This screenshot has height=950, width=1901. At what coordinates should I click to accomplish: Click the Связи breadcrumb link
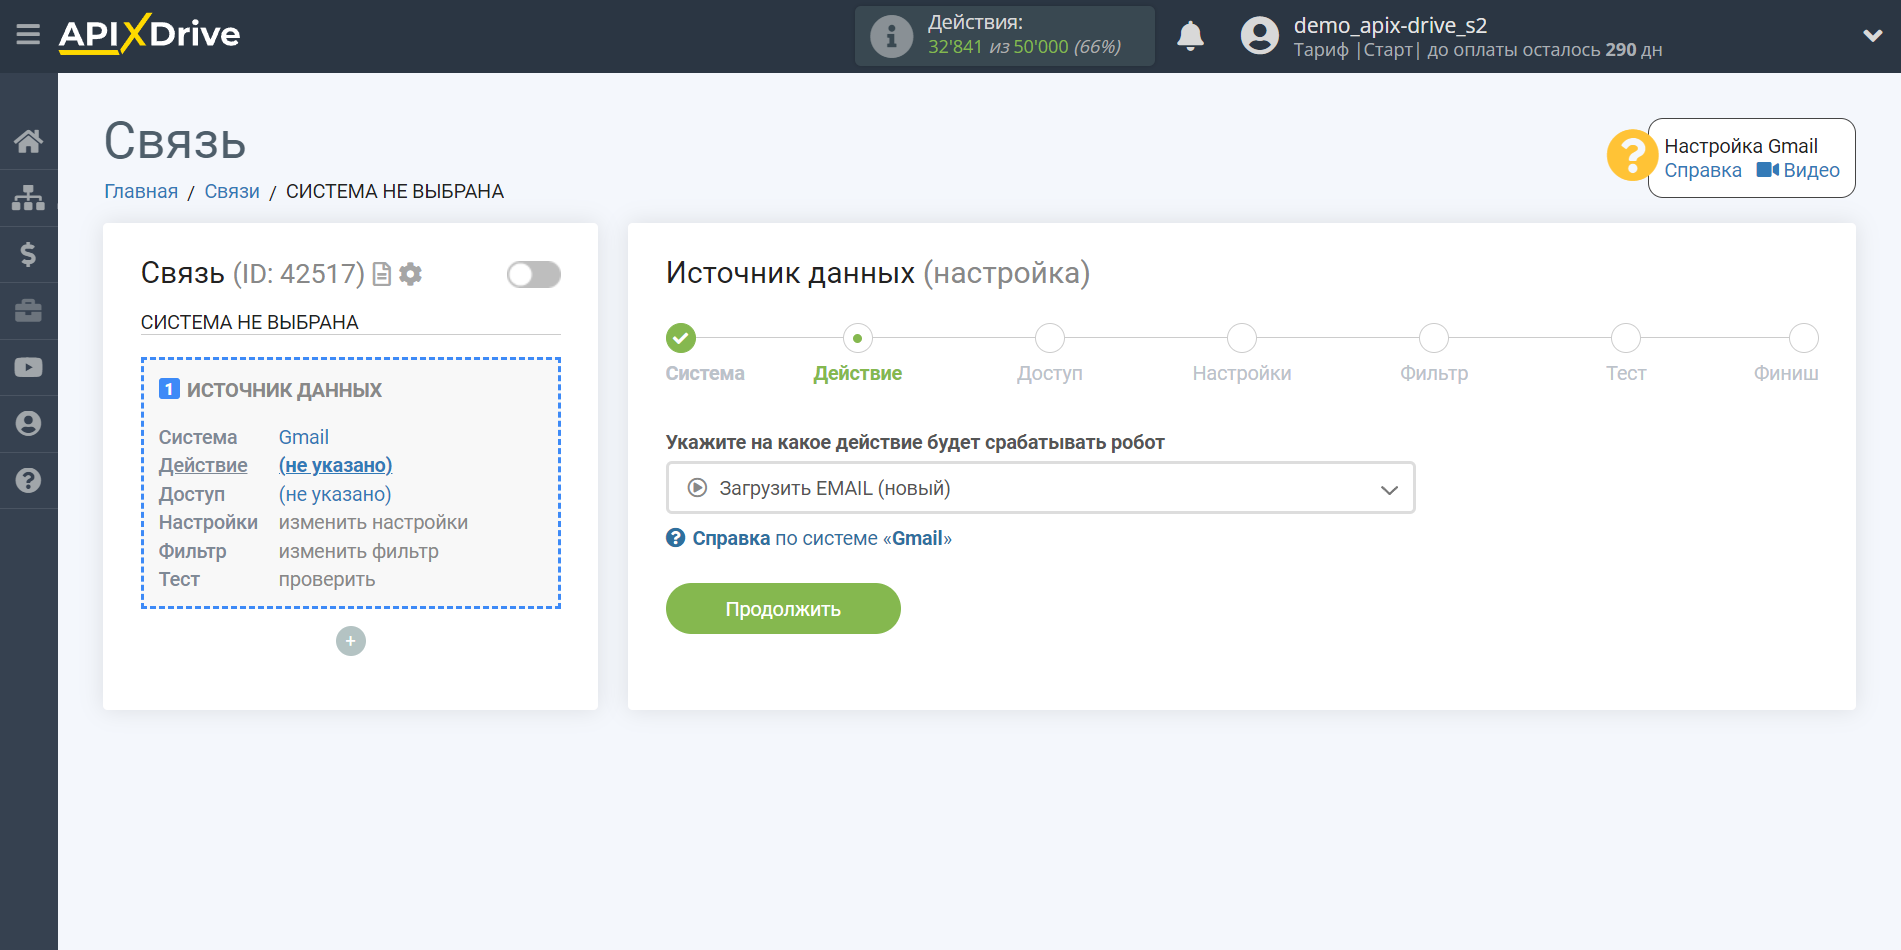(232, 191)
